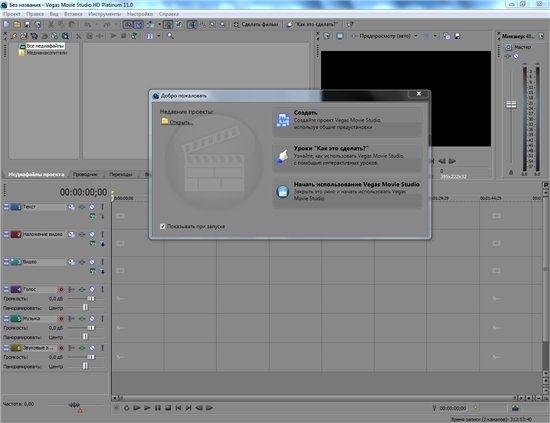Minimize the 'Музыка' track height button

coord(6,318)
